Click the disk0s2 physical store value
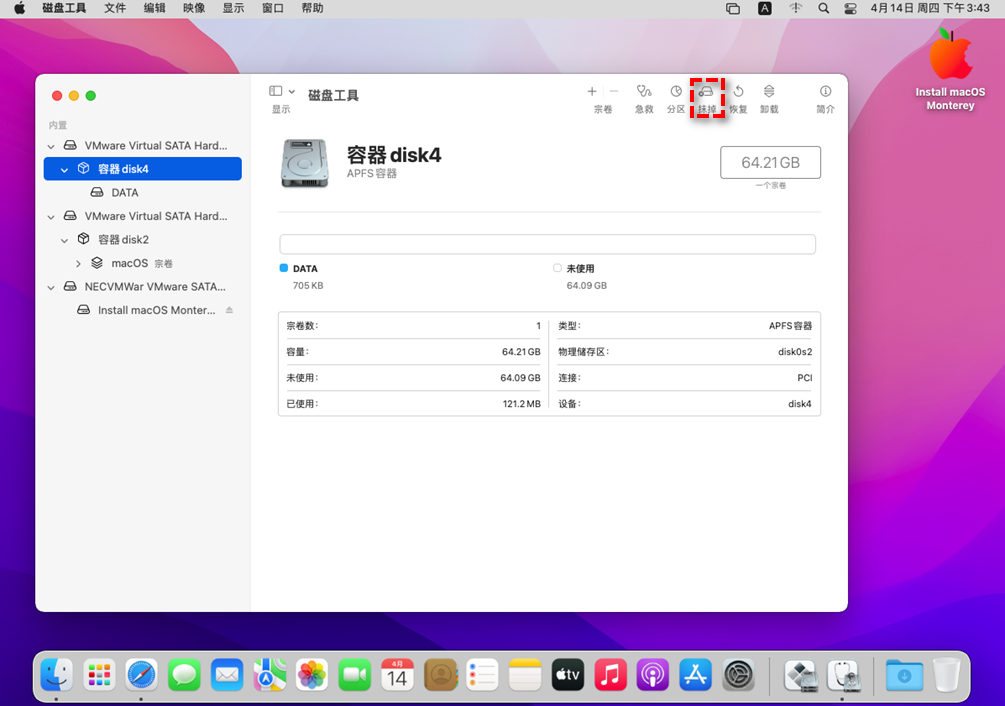 [x=795, y=352]
